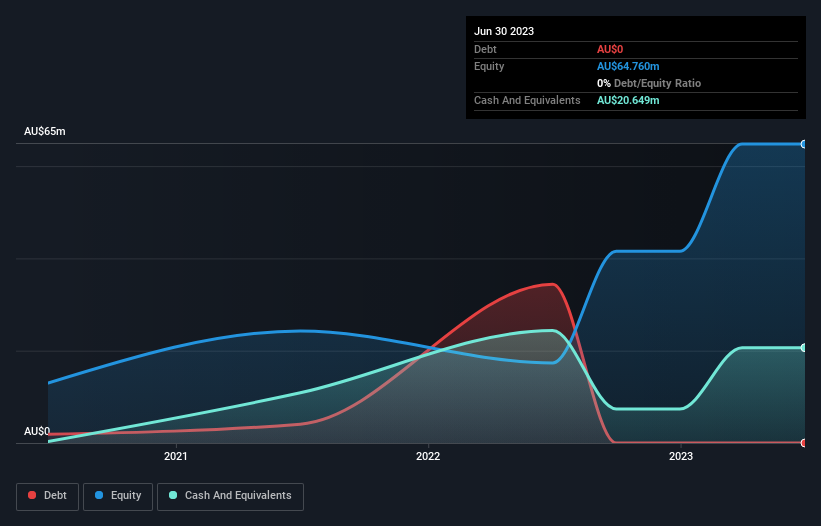Click the AU$0 y-axis label
Image resolution: width=821 pixels, height=526 pixels.
point(37,431)
